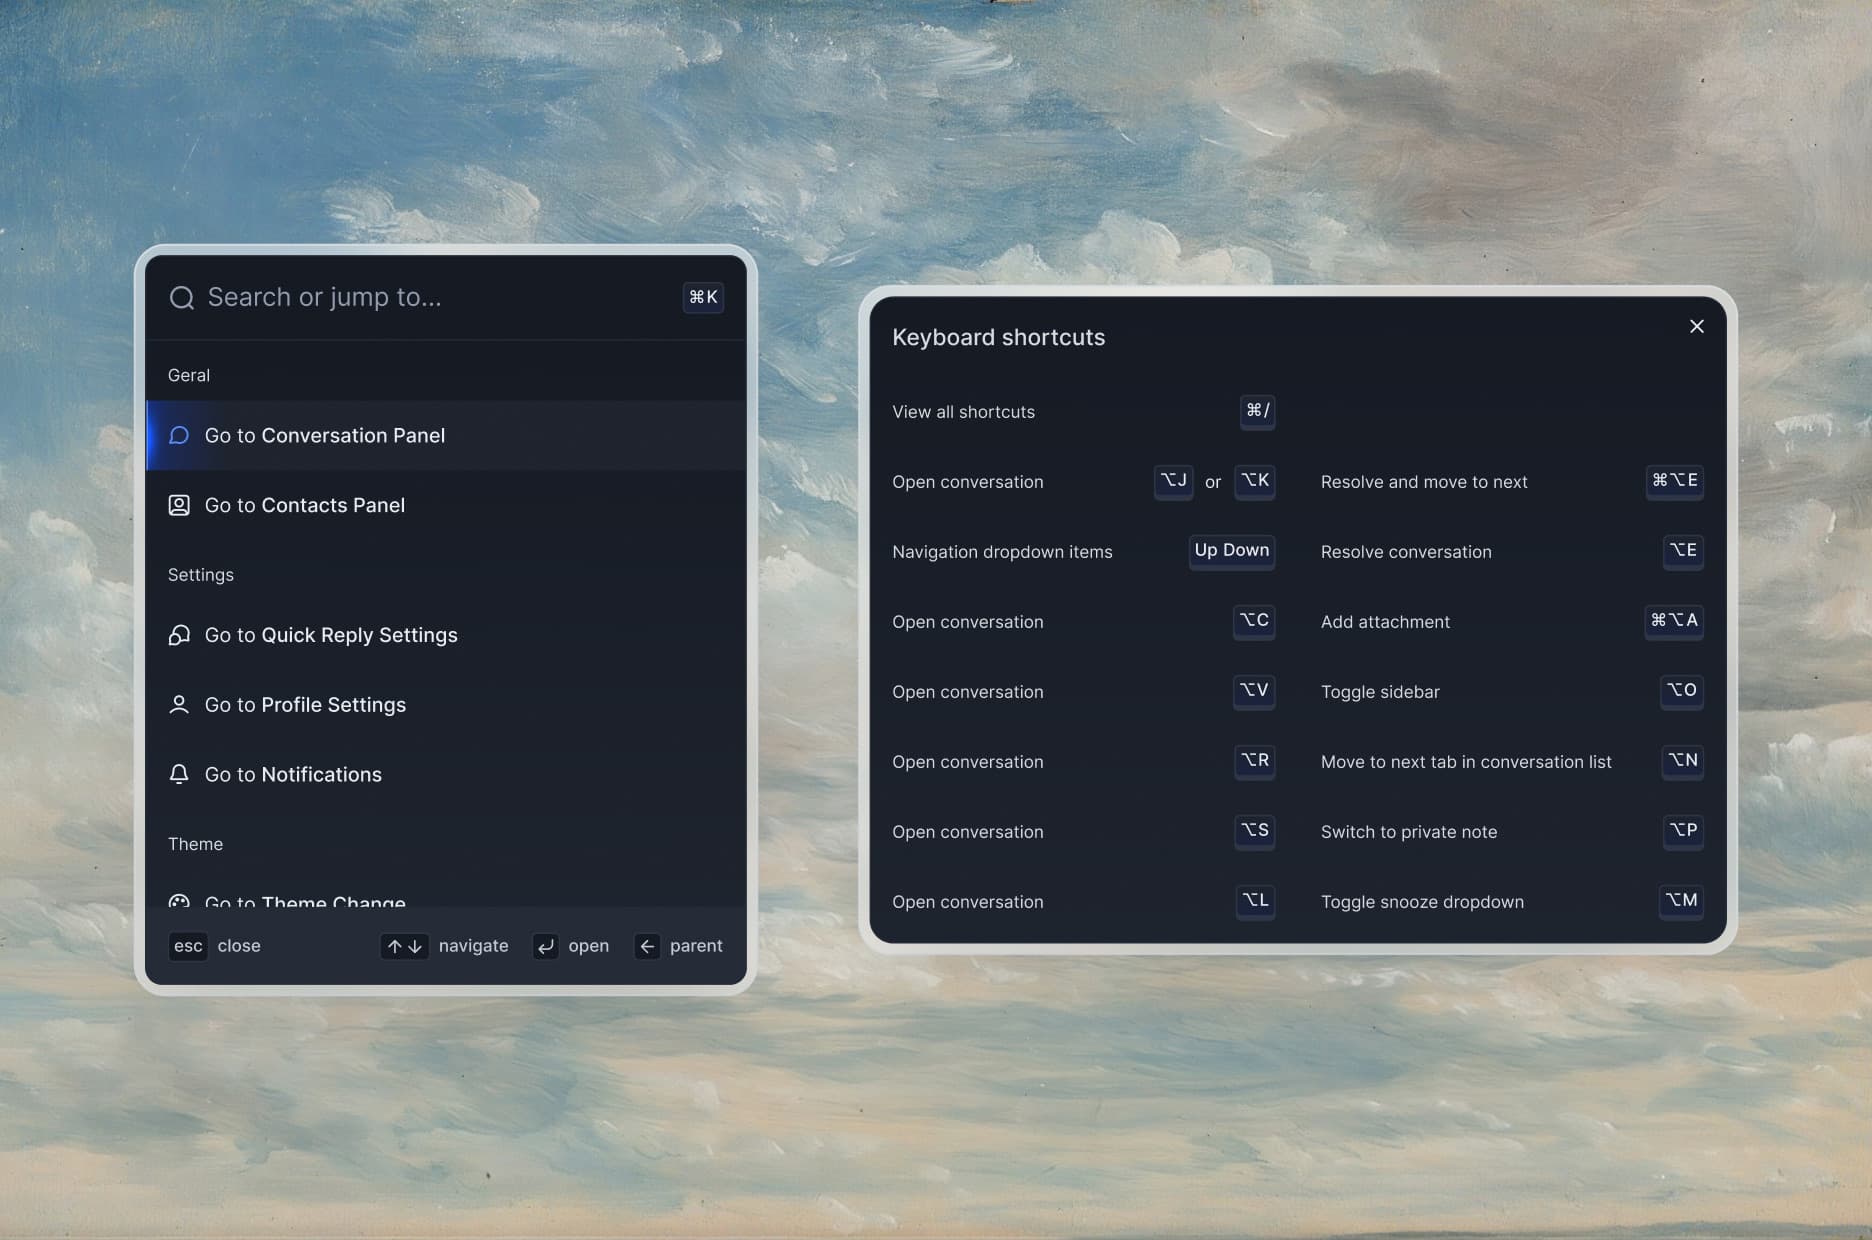
Task: Click the Up Down key badge
Action: click(1232, 551)
